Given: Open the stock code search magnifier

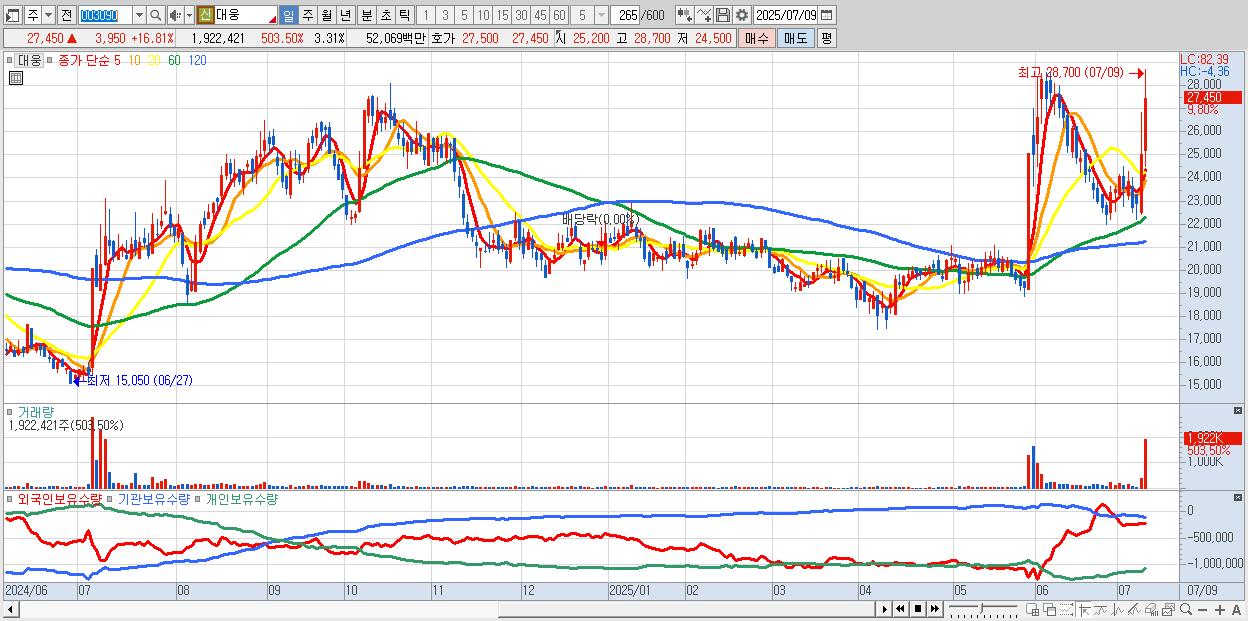Looking at the screenshot, I should [155, 15].
